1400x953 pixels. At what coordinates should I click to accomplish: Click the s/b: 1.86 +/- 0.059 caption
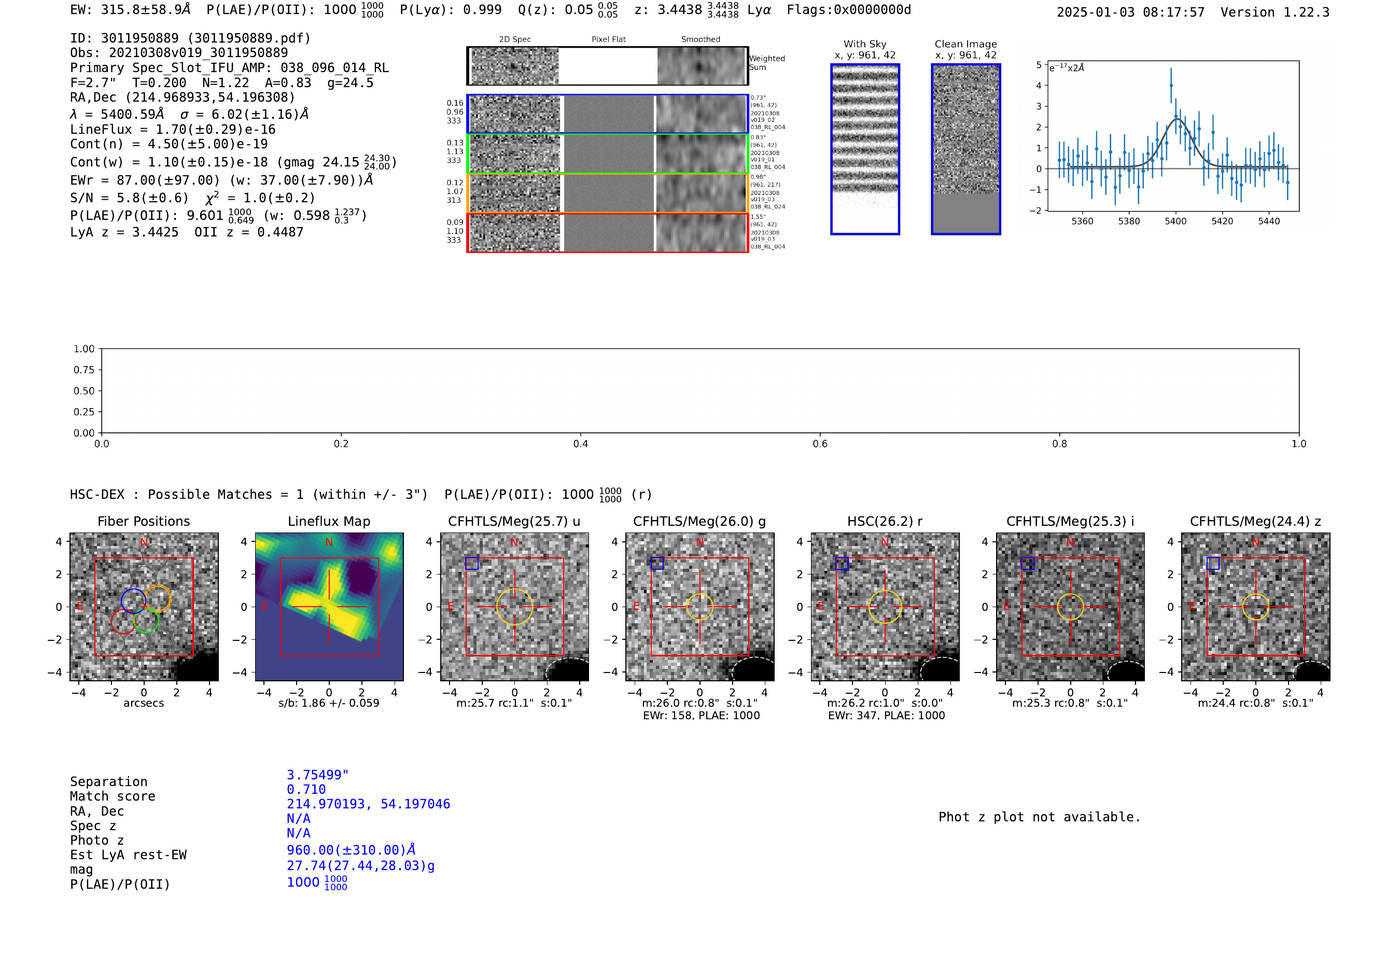click(x=329, y=703)
